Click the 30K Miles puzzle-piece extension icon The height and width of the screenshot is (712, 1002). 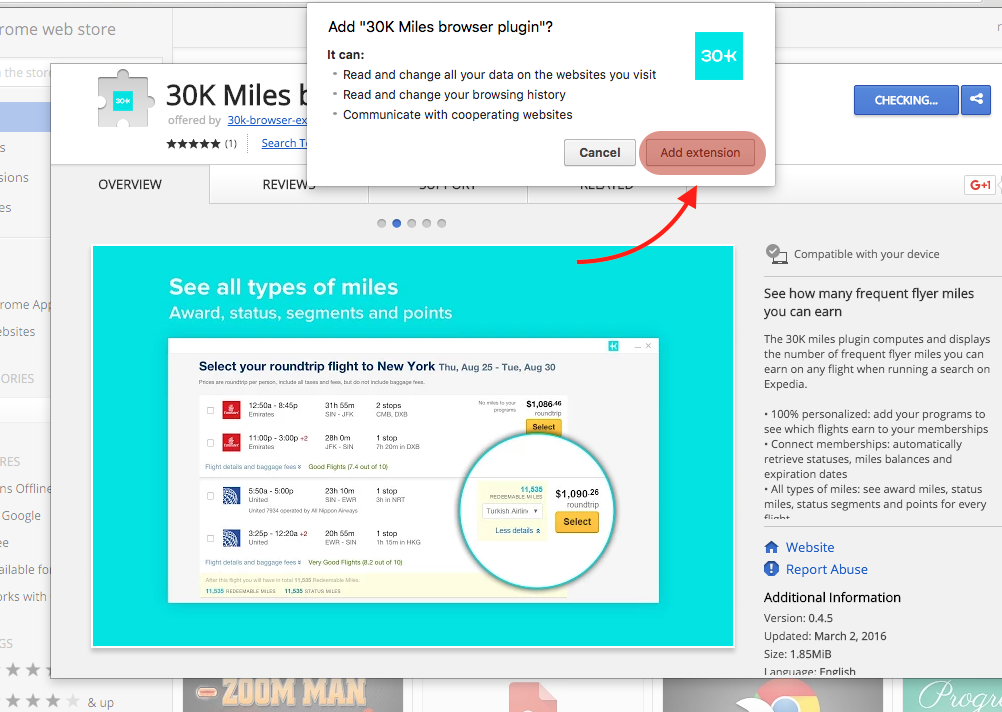pyautogui.click(x=125, y=99)
